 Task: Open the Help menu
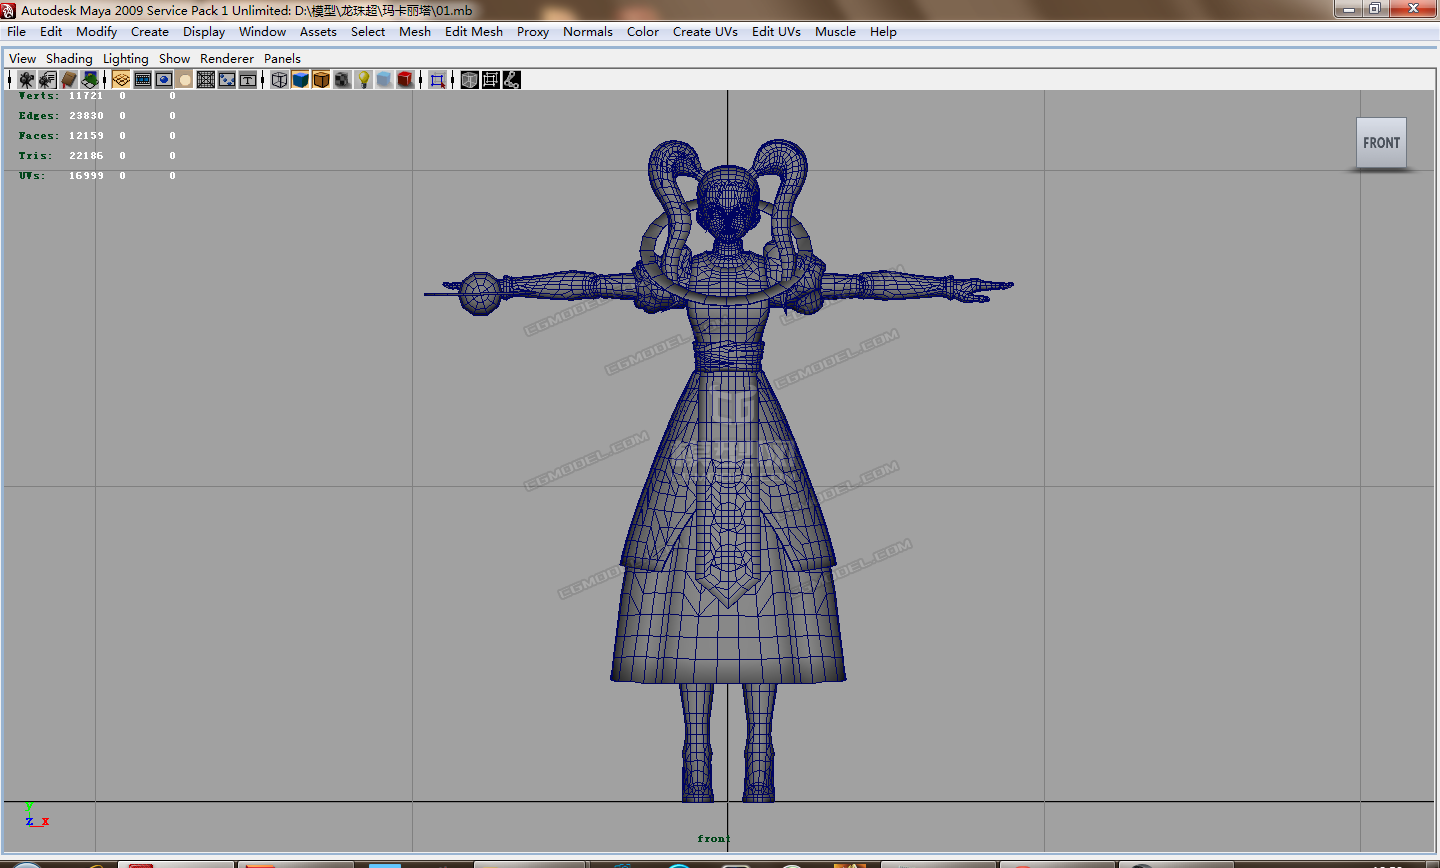tap(883, 32)
